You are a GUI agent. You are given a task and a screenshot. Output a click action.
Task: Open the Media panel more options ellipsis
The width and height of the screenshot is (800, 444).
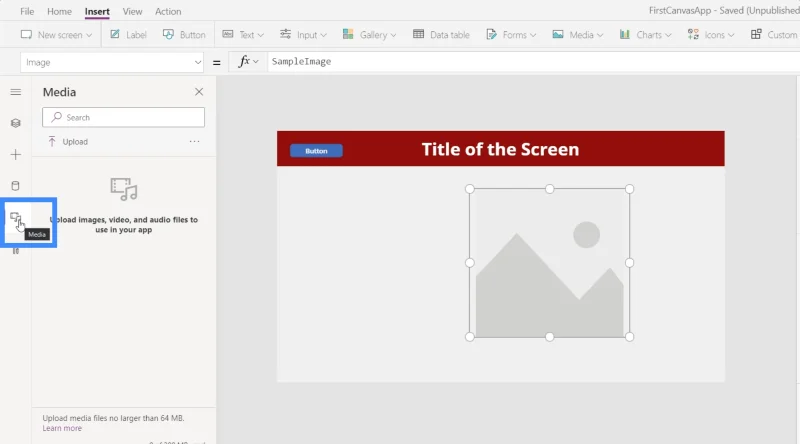click(x=194, y=141)
